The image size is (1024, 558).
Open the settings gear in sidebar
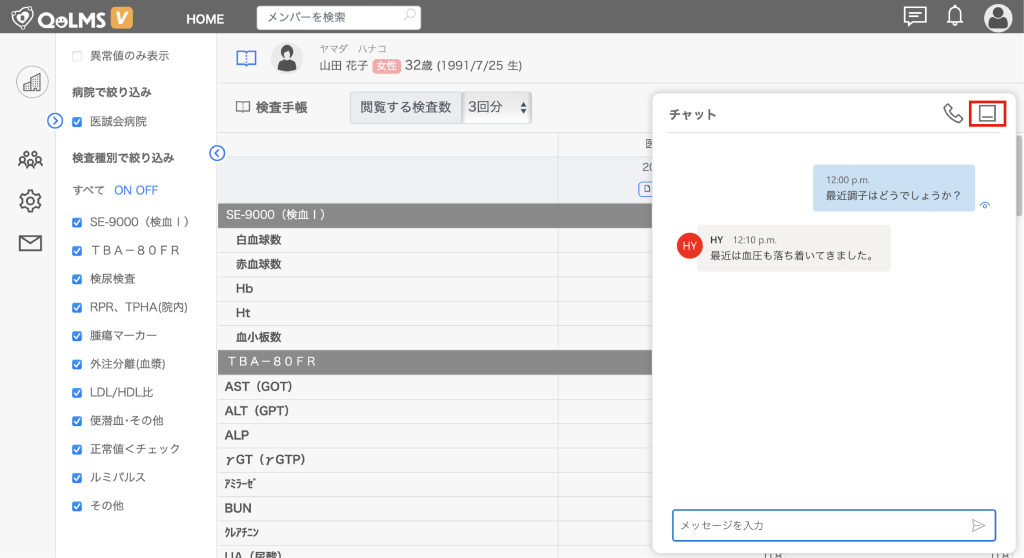coord(31,201)
